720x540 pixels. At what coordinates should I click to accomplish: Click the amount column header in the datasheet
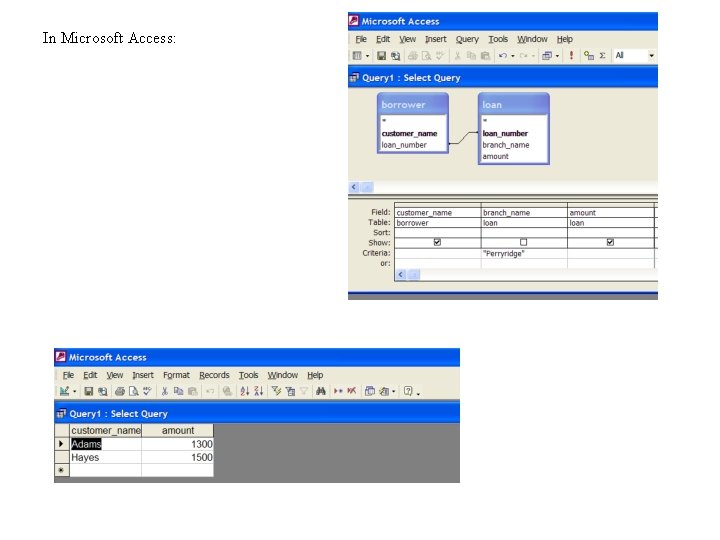point(178,430)
